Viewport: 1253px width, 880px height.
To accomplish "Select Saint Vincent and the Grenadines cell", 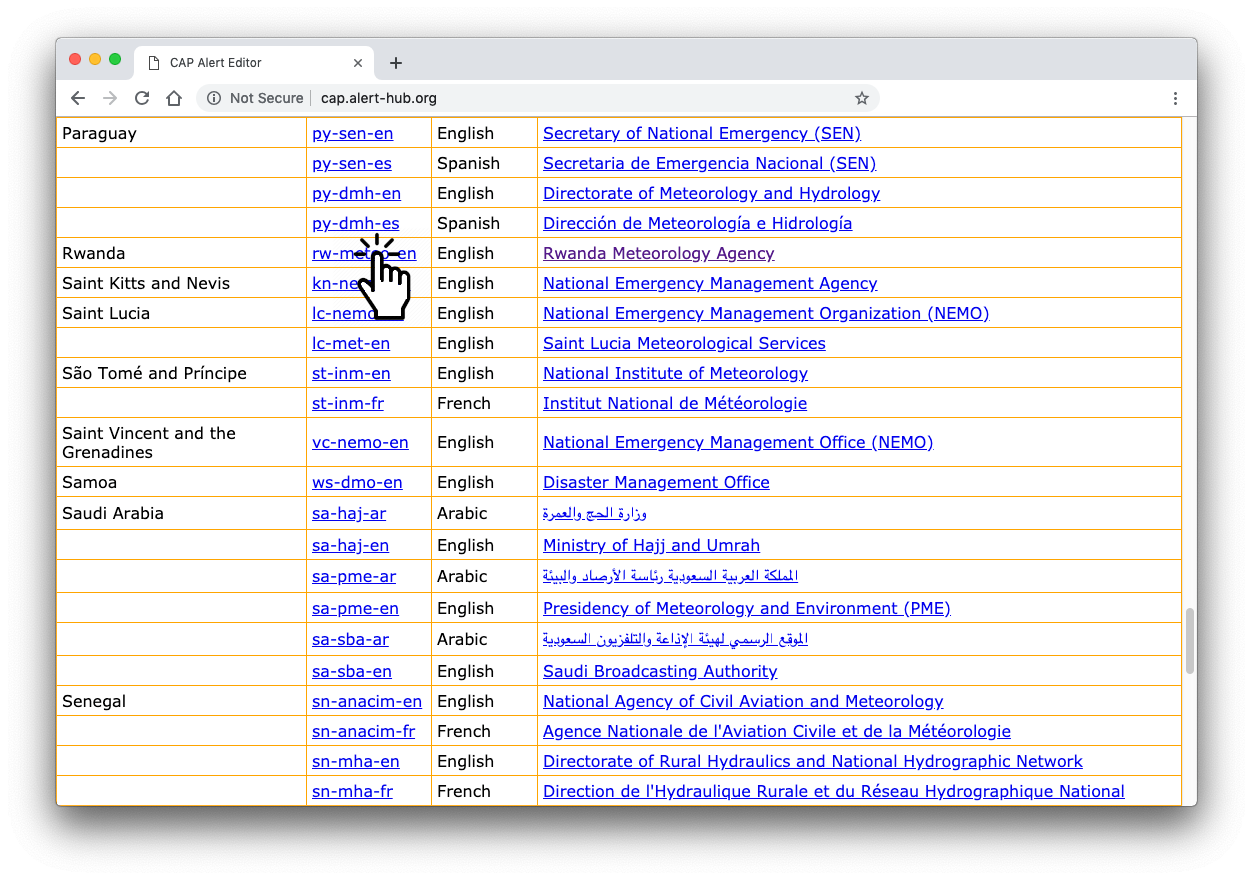I will click(182, 442).
